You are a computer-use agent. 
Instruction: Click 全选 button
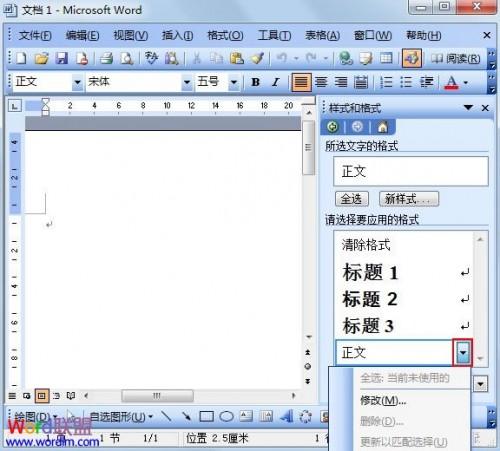(x=351, y=199)
